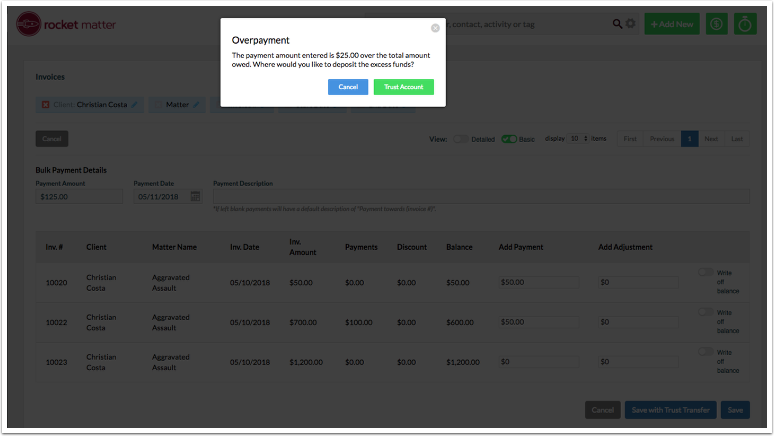Toggle the Detailed view switch
Viewport: 774px width, 436px height.
461,139
